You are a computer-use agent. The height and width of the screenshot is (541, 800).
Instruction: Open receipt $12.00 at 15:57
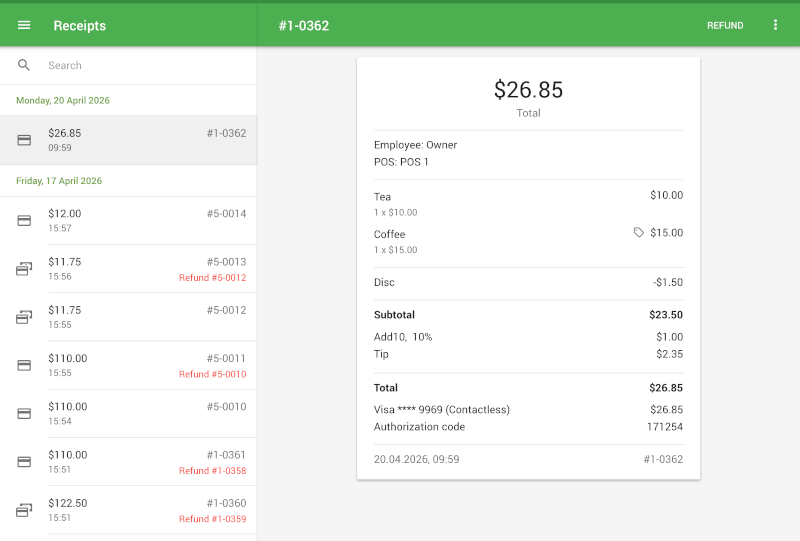point(128,220)
